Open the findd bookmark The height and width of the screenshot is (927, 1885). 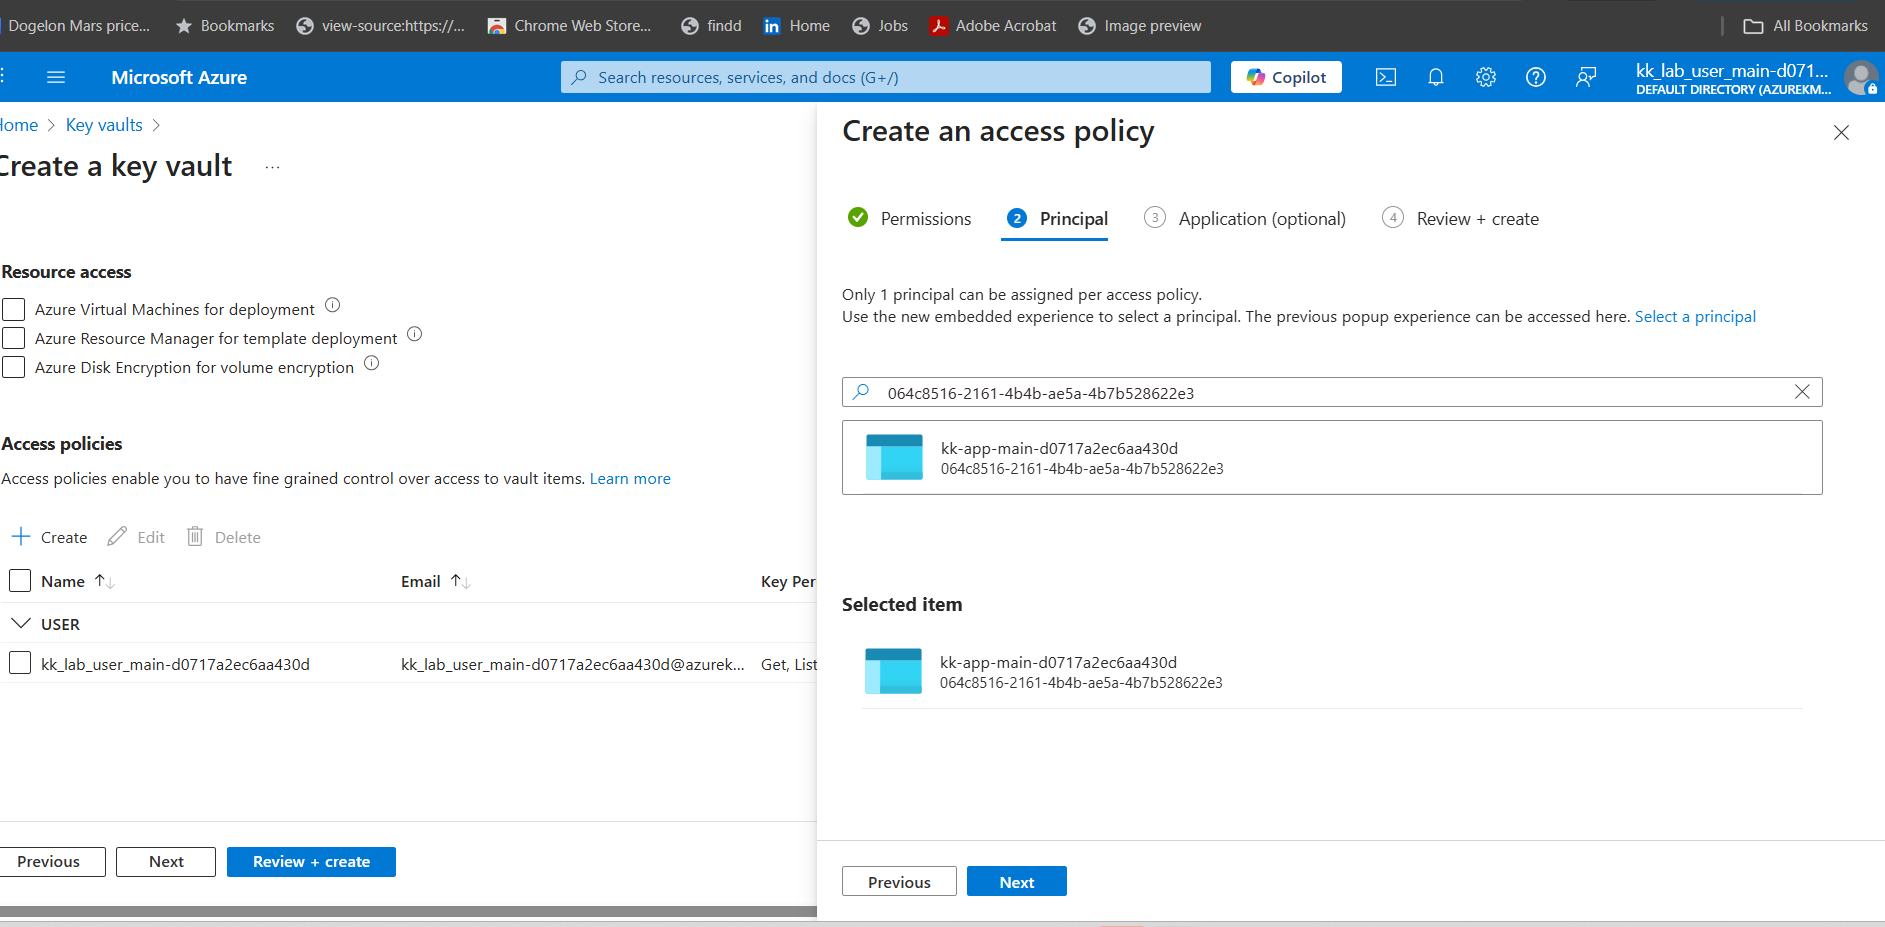tap(711, 26)
